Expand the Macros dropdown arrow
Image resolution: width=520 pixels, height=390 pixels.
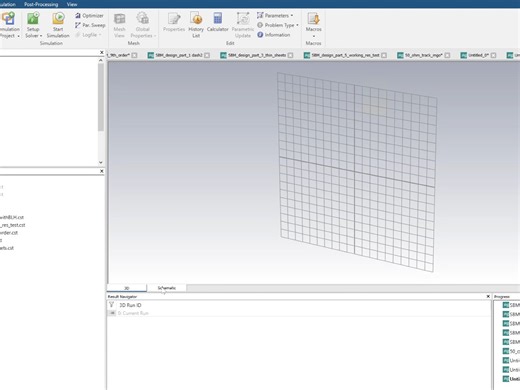pyautogui.click(x=313, y=36)
